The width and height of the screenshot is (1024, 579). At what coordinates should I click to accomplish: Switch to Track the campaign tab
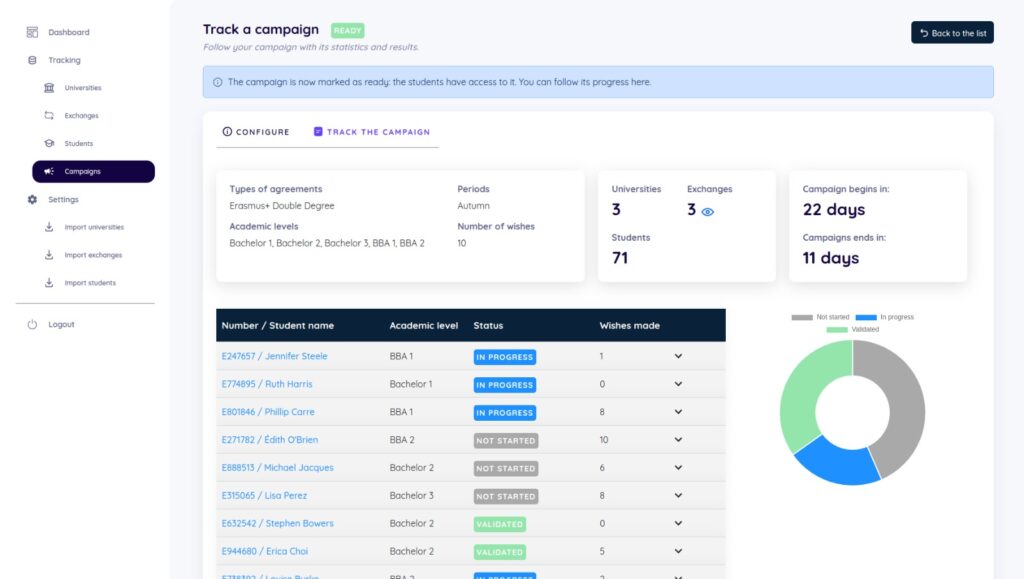pos(372,132)
